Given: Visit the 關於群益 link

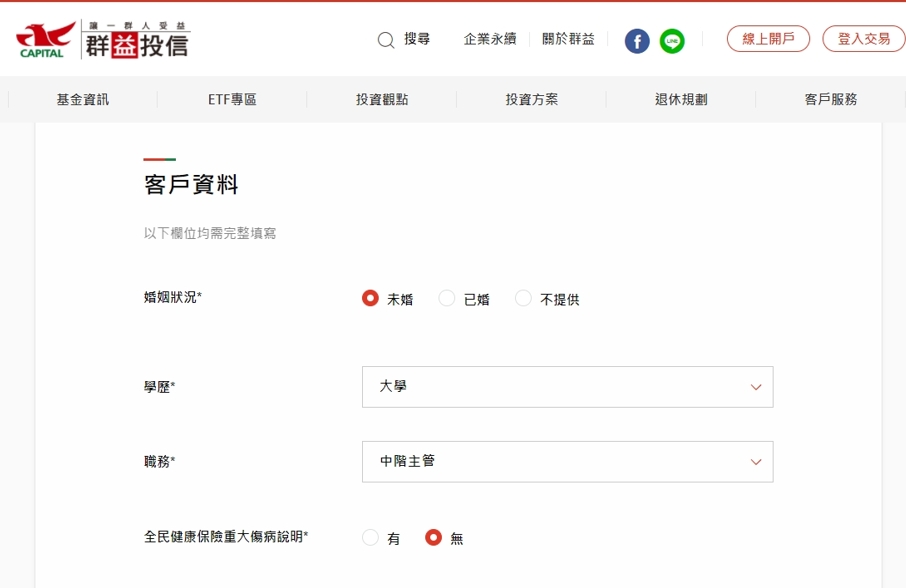Looking at the screenshot, I should [568, 39].
